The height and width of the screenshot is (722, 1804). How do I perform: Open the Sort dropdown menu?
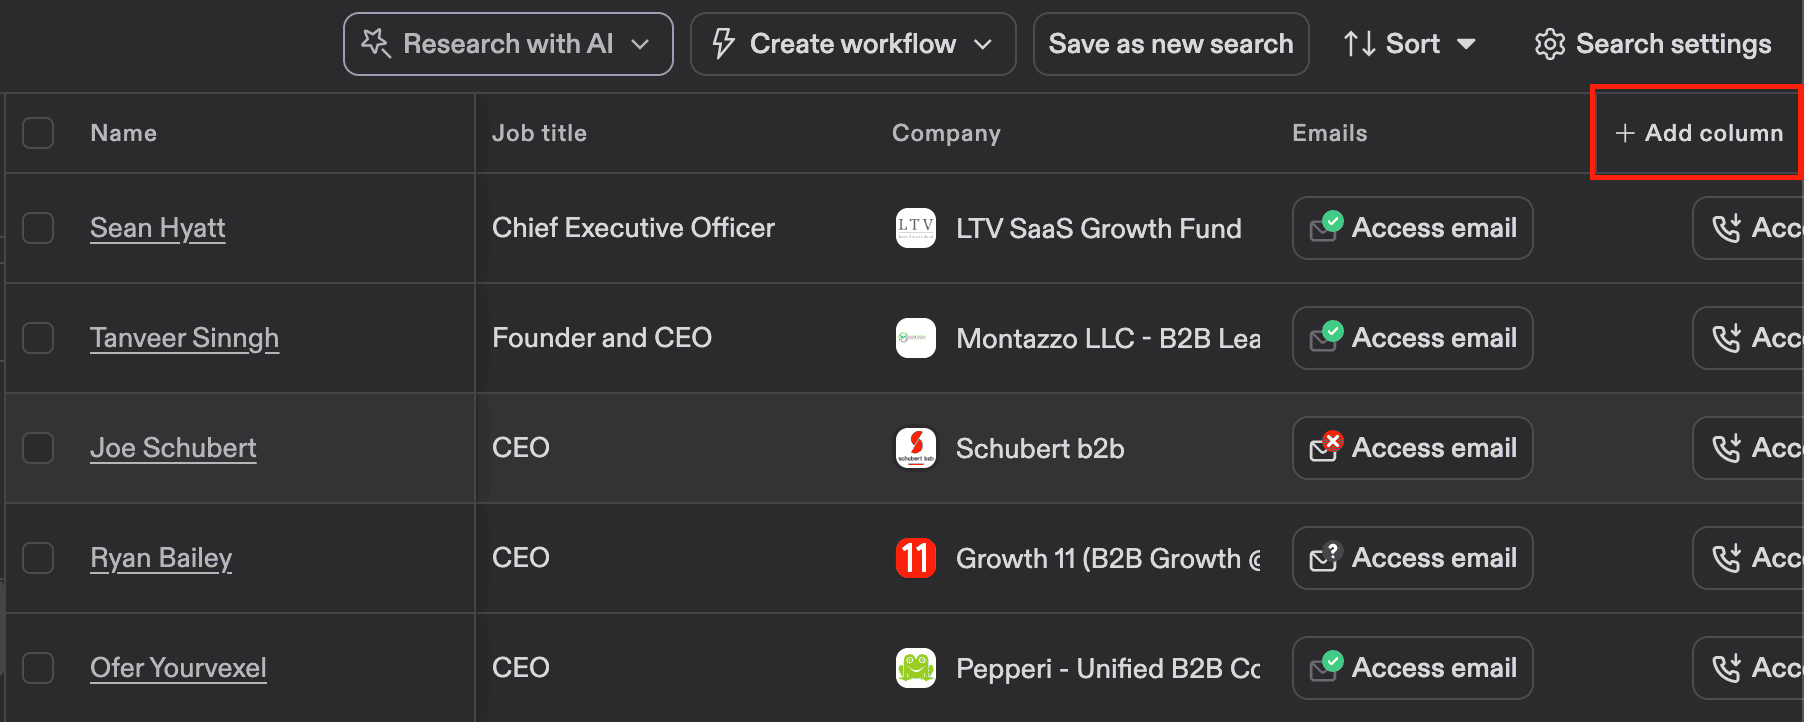pyautogui.click(x=1410, y=44)
